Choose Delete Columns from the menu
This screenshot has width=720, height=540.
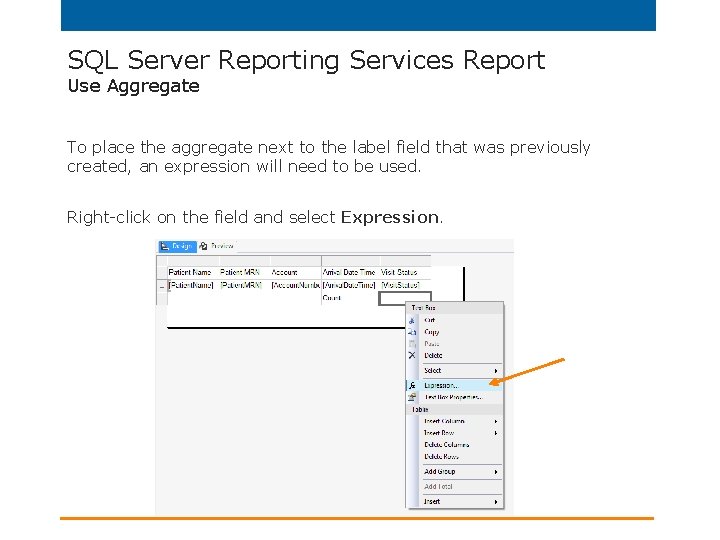tap(455, 444)
